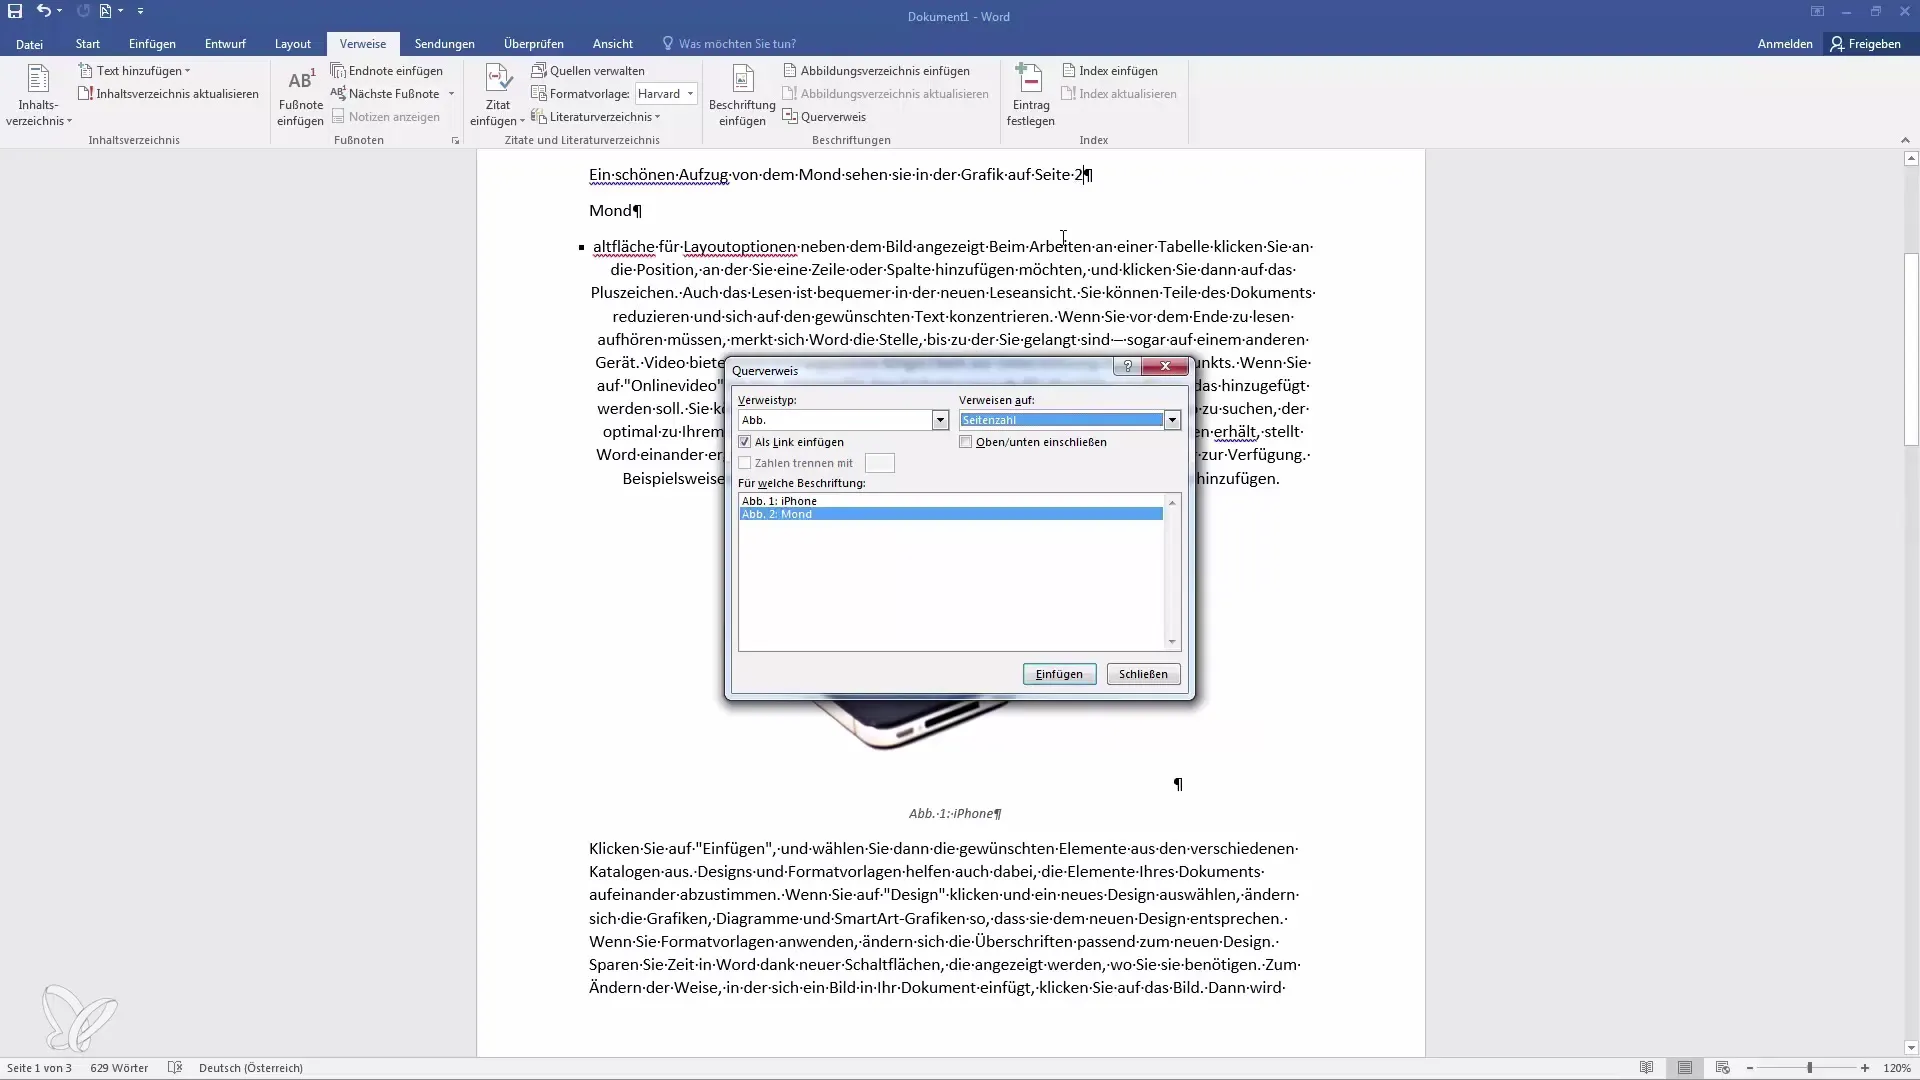
Task: Click 629 Wörter word count
Action: pos(119,1068)
